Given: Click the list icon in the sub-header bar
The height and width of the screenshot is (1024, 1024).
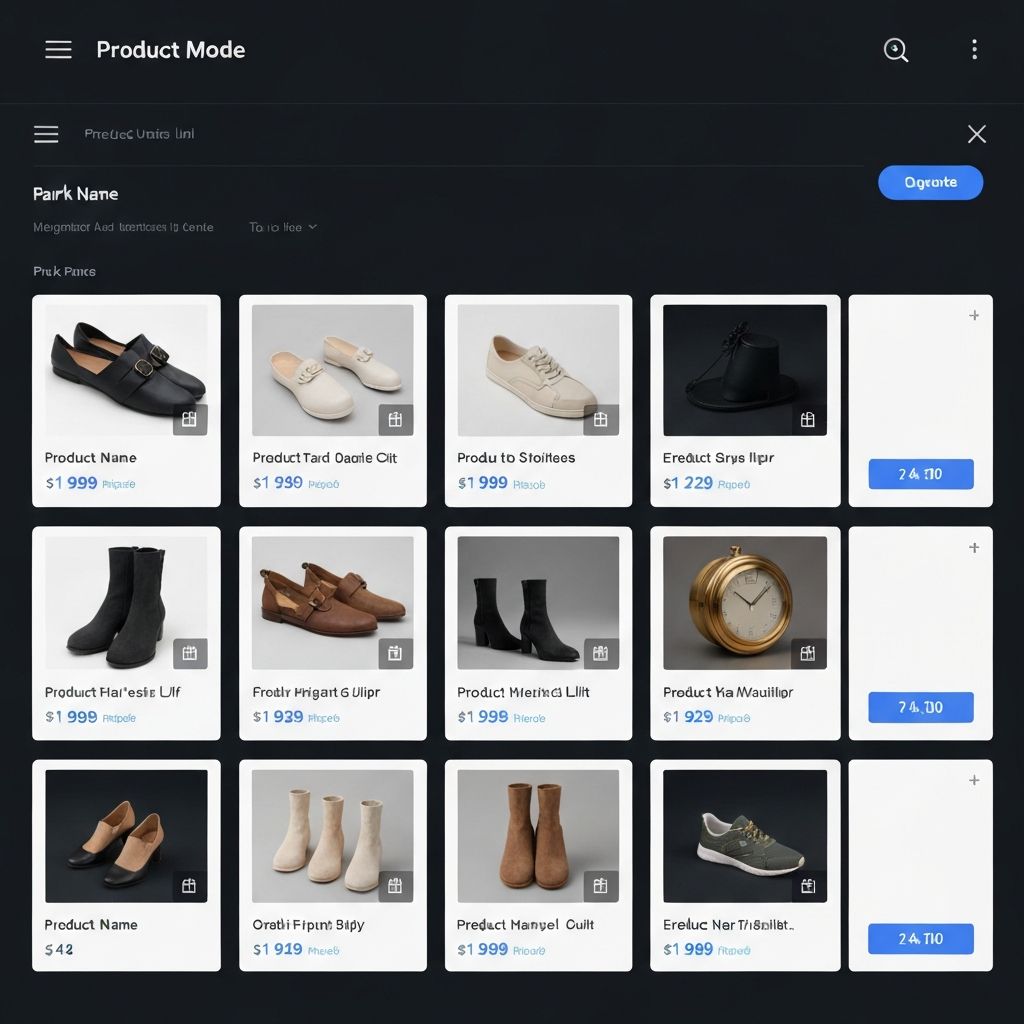Looking at the screenshot, I should click(46, 134).
